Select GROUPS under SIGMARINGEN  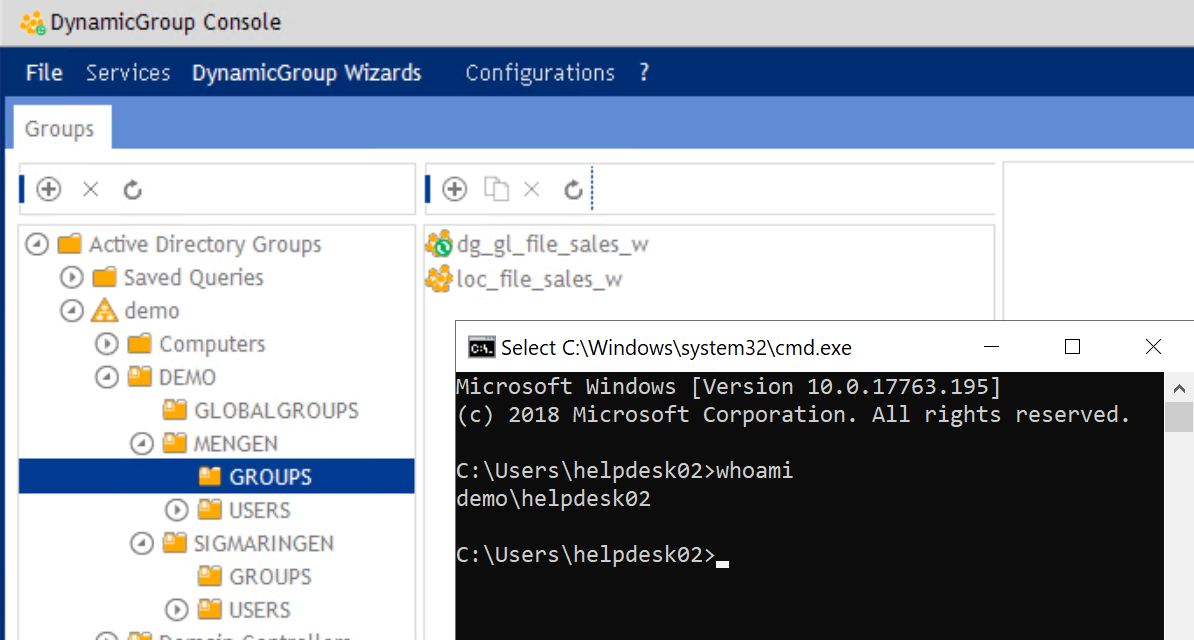point(270,577)
